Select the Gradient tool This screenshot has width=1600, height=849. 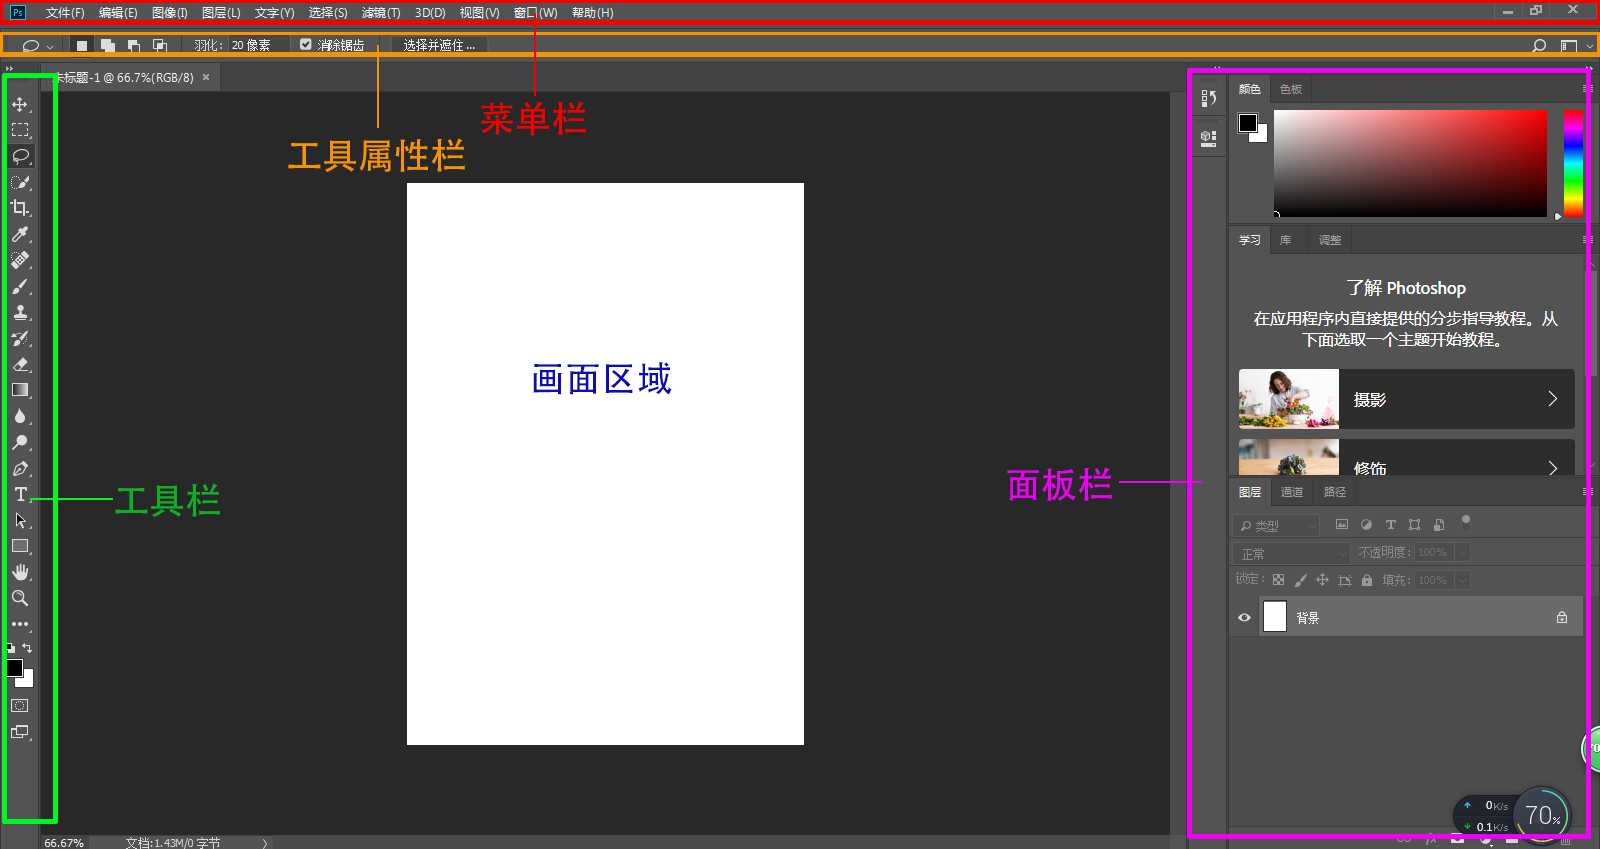click(x=20, y=390)
